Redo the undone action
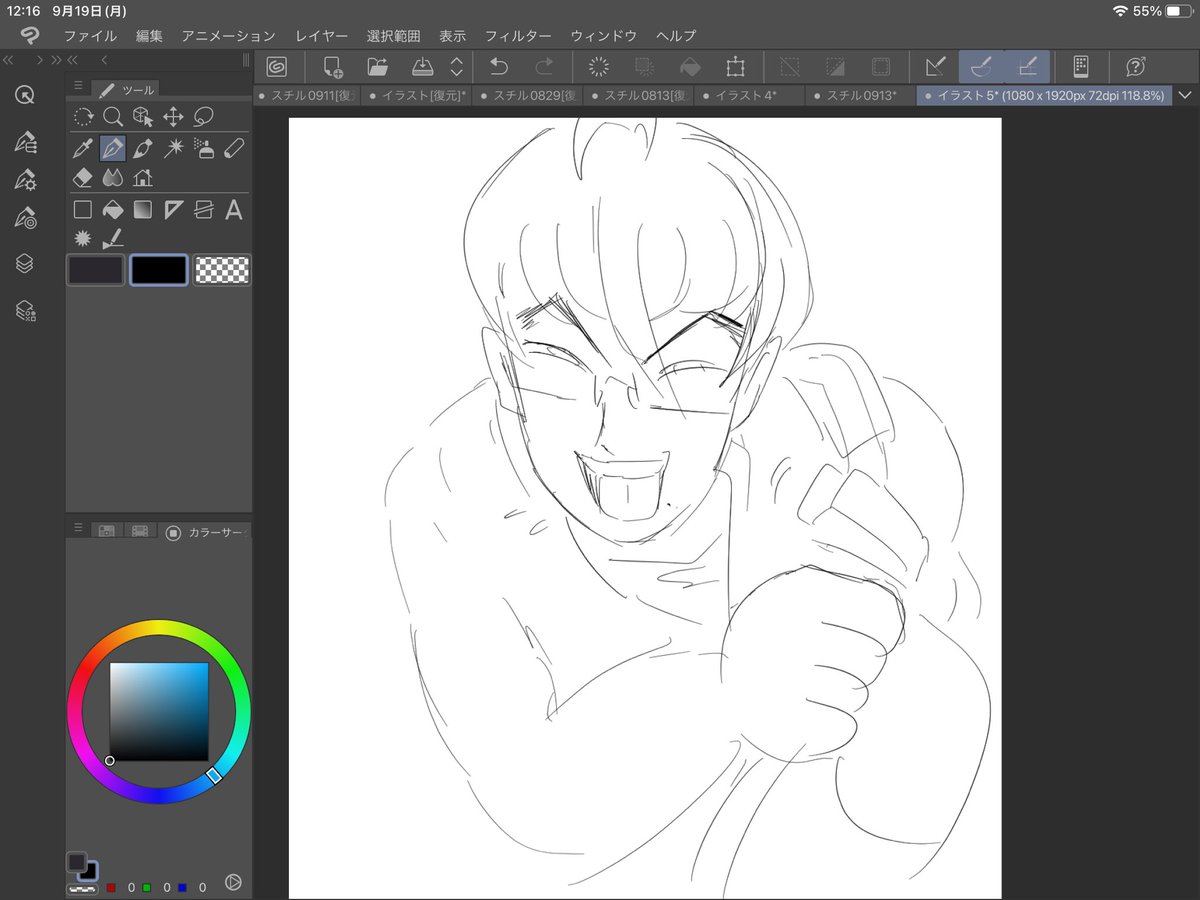The width and height of the screenshot is (1200, 900). [x=545, y=67]
